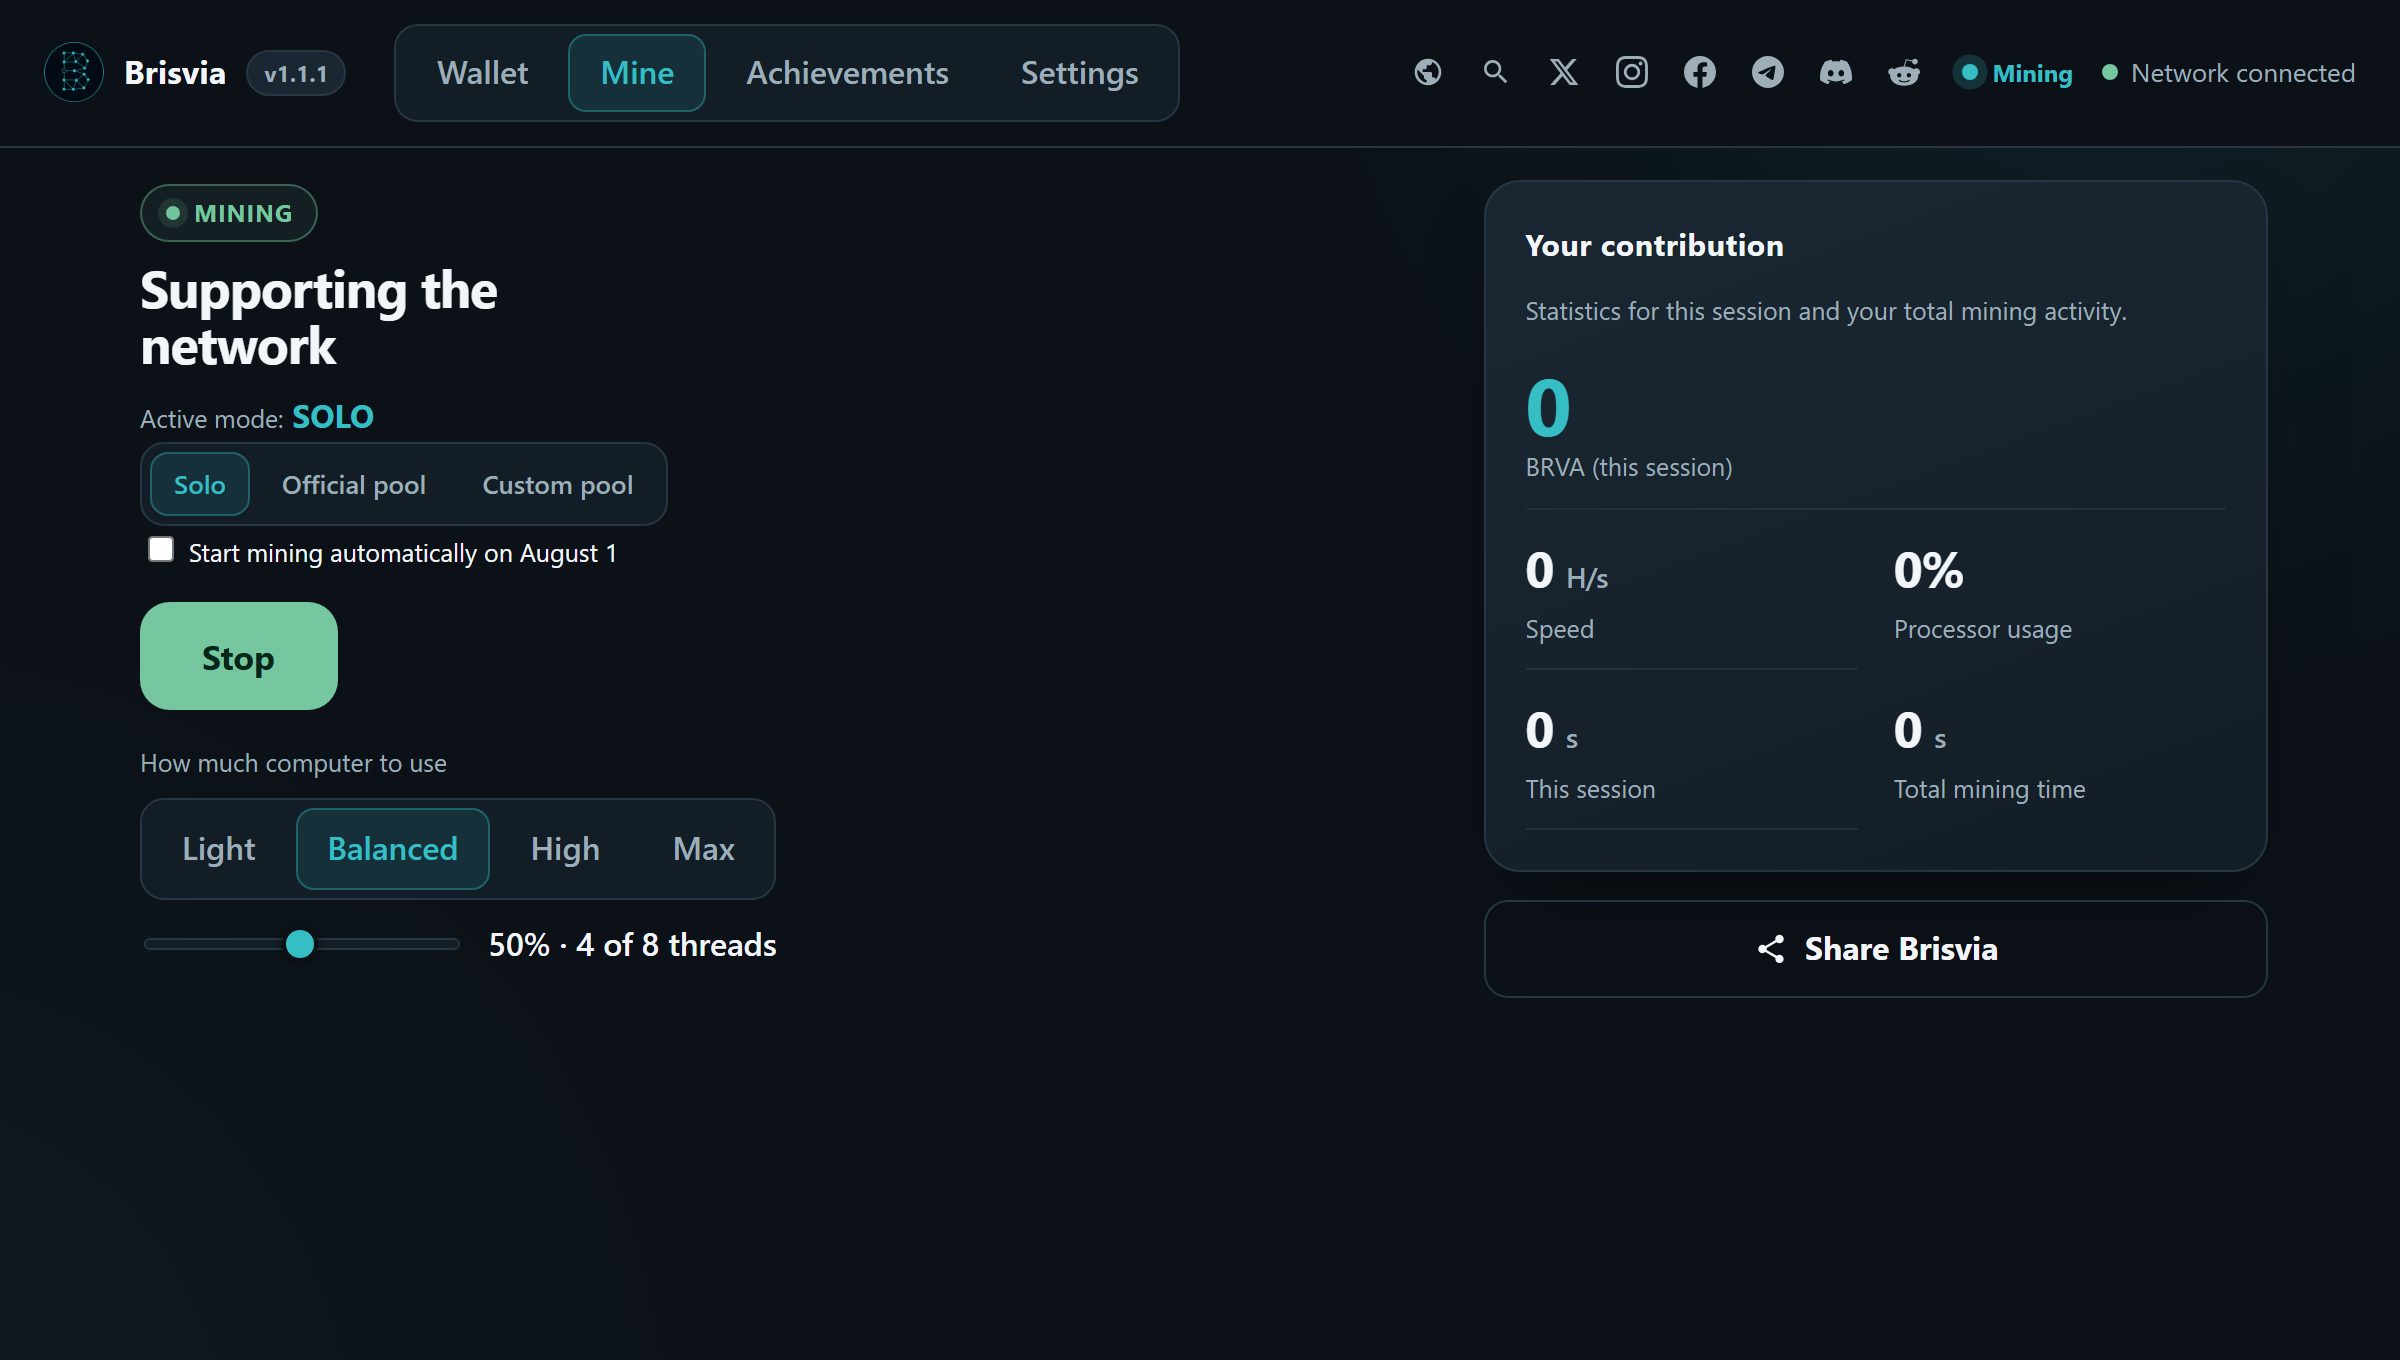This screenshot has width=2400, height=1360.
Task: Click the search magnifier icon
Action: [x=1496, y=73]
